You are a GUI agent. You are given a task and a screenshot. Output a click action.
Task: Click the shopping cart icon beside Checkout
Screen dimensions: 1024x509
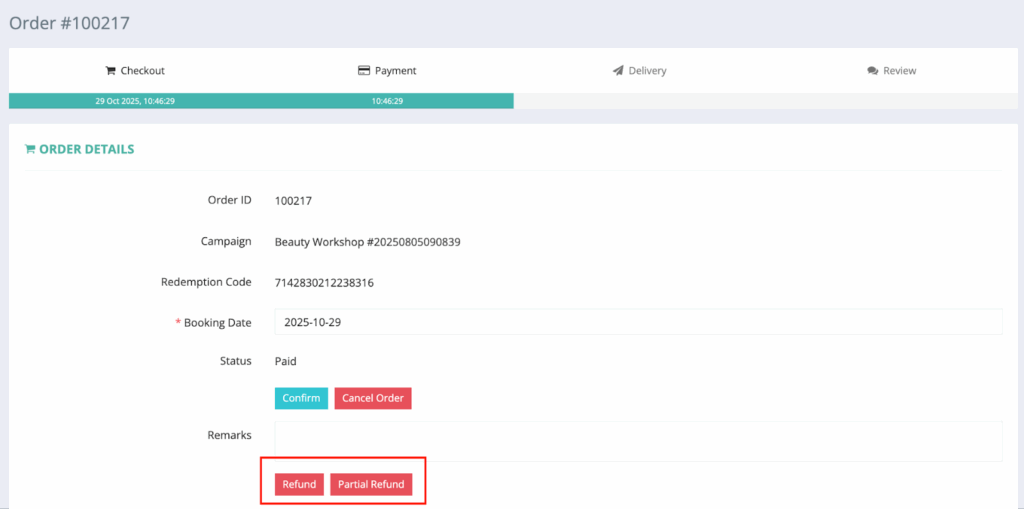coord(111,71)
